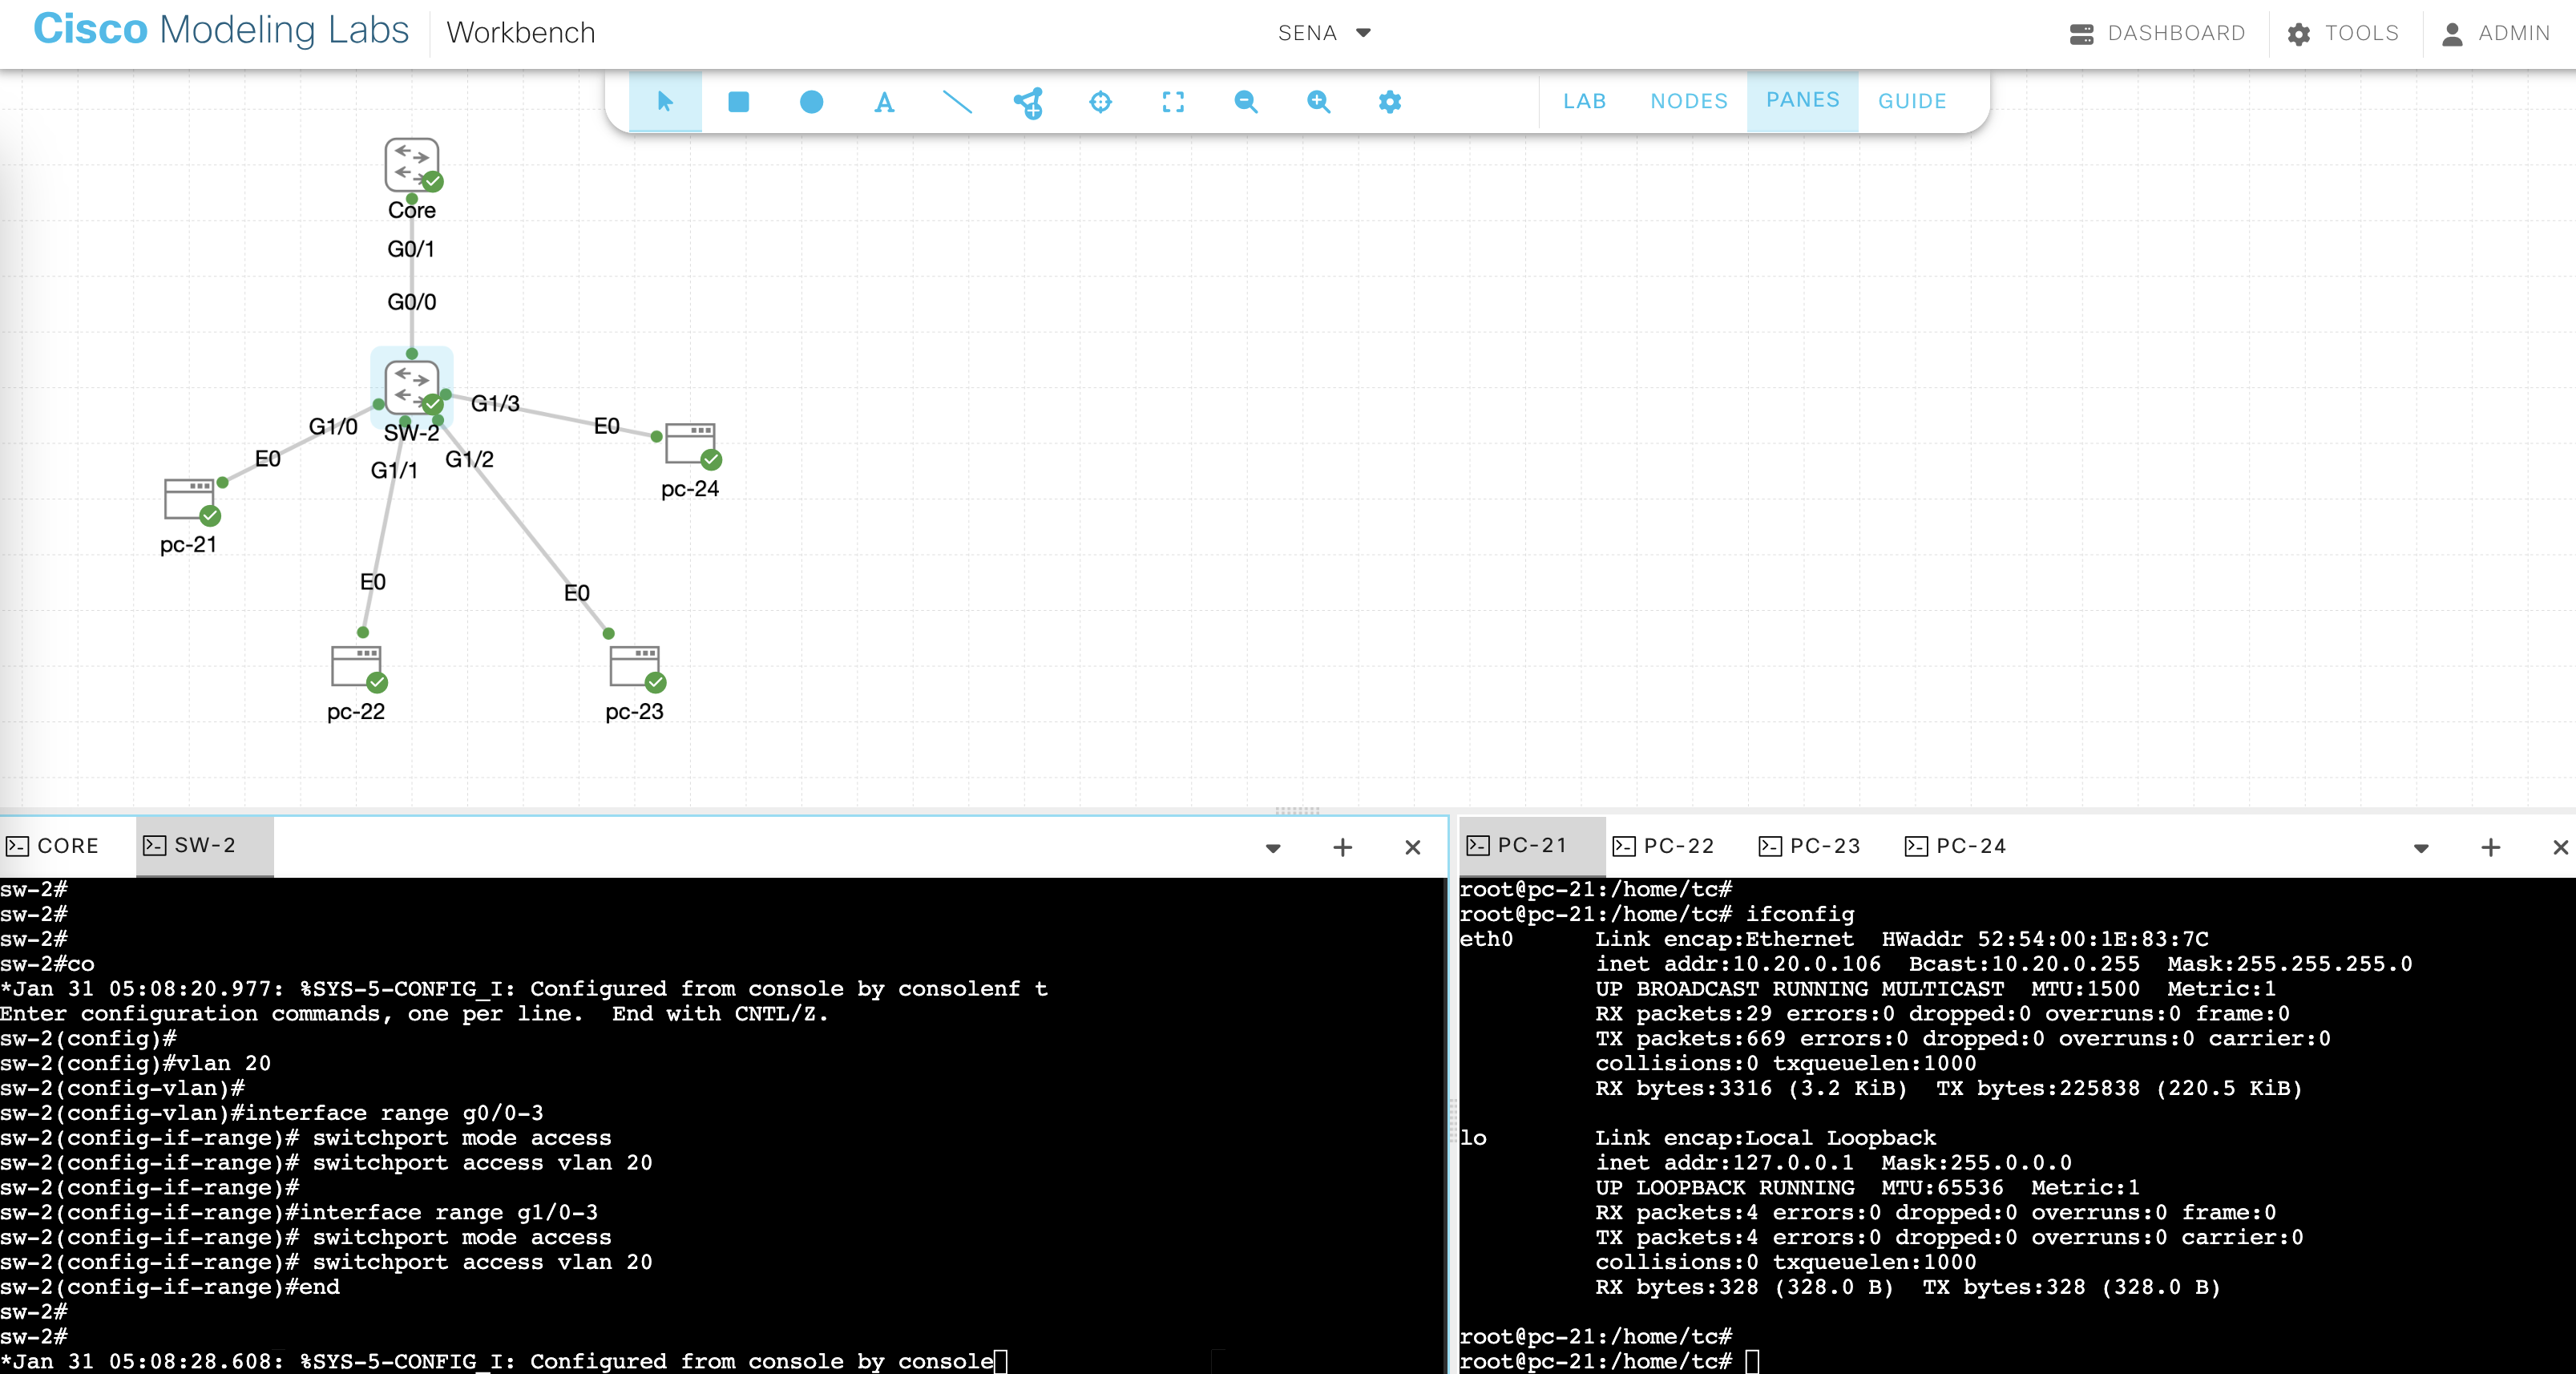Open the CORE console tab
The width and height of the screenshot is (2576, 1374).
coord(55,846)
